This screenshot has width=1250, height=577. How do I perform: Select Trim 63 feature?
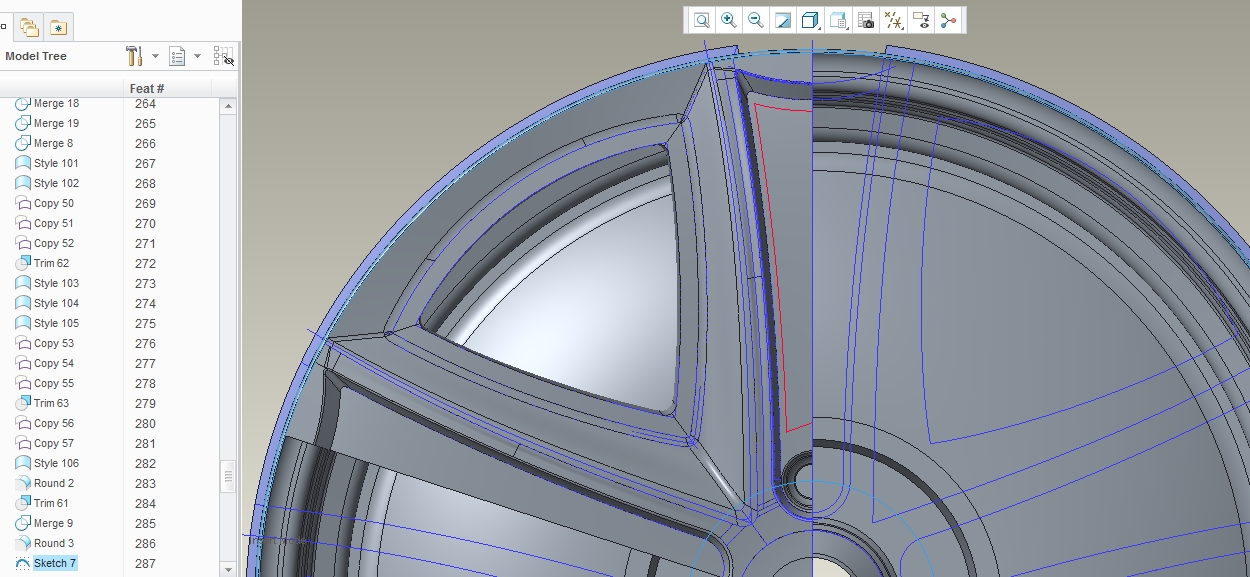[52, 403]
